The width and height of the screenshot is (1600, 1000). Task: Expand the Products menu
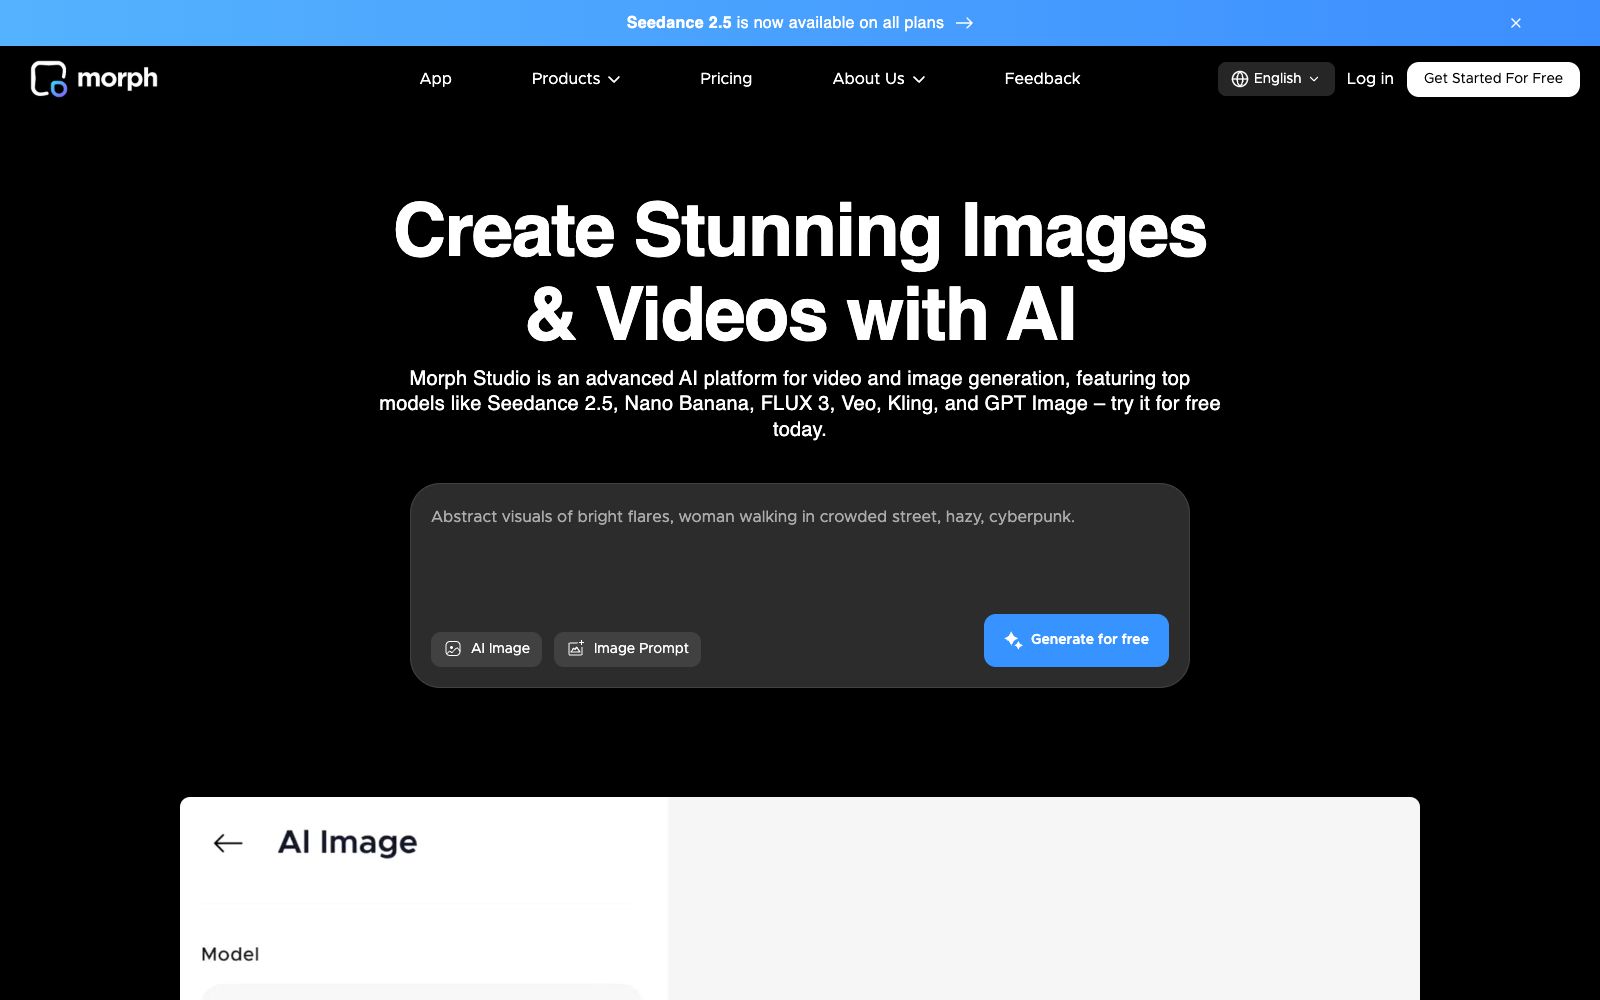pyautogui.click(x=576, y=79)
